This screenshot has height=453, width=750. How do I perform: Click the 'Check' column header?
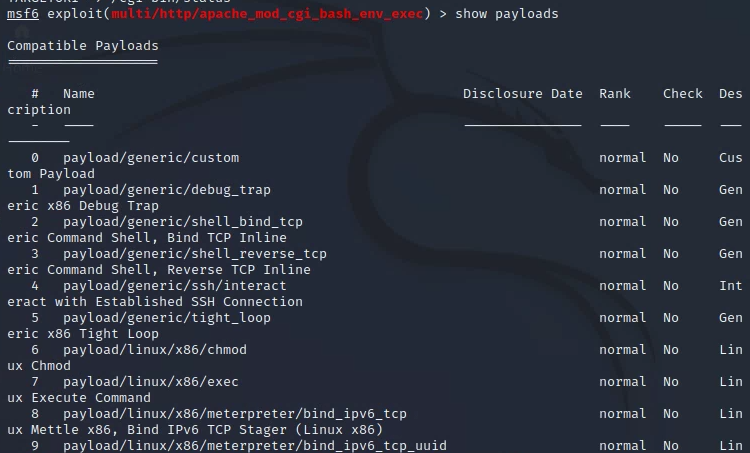[682, 94]
